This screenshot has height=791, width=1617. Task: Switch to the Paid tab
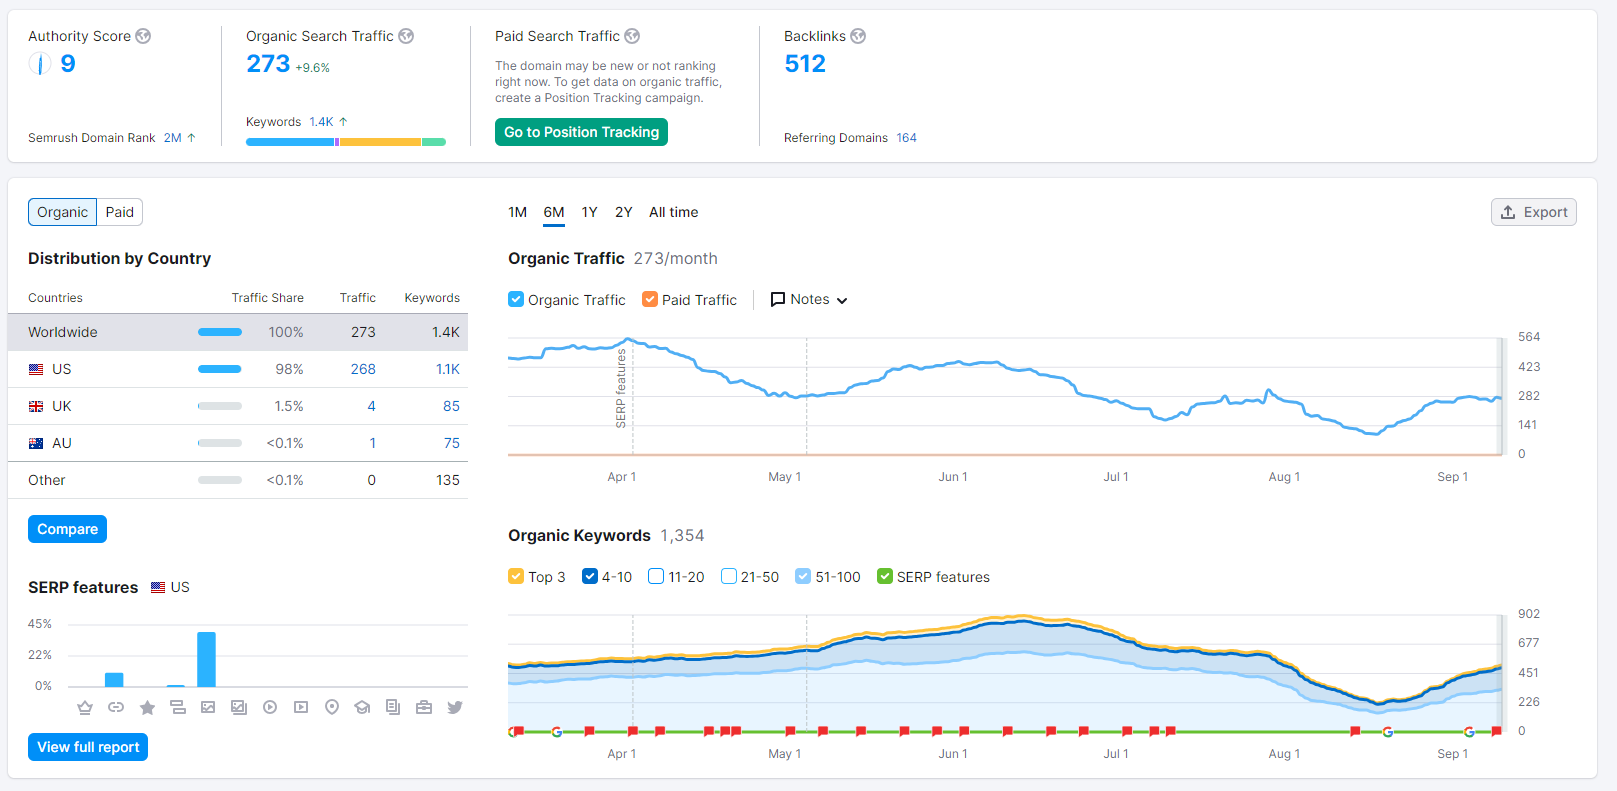click(120, 212)
